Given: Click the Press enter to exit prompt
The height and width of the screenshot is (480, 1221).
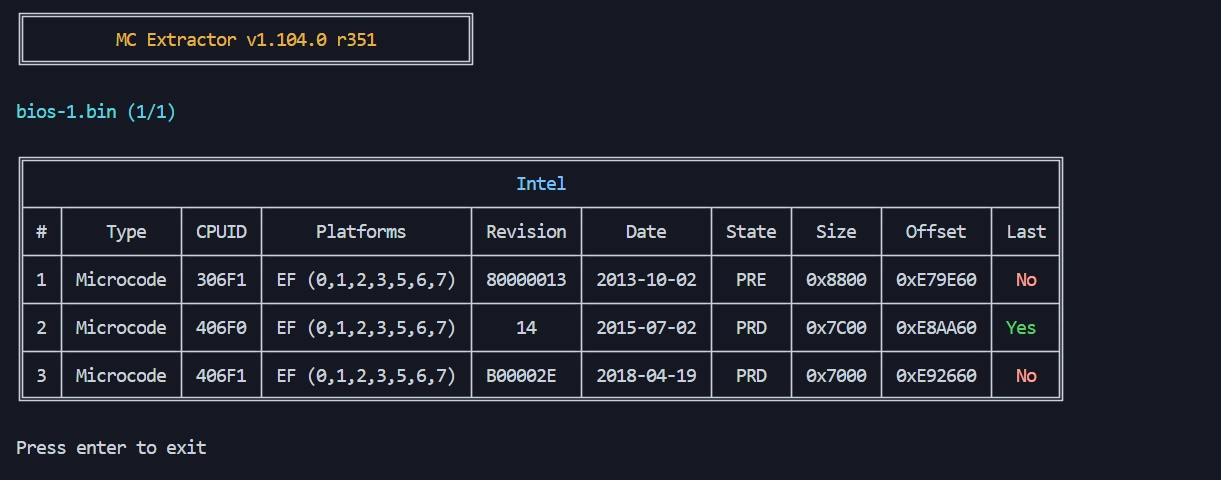Looking at the screenshot, I should (111, 448).
